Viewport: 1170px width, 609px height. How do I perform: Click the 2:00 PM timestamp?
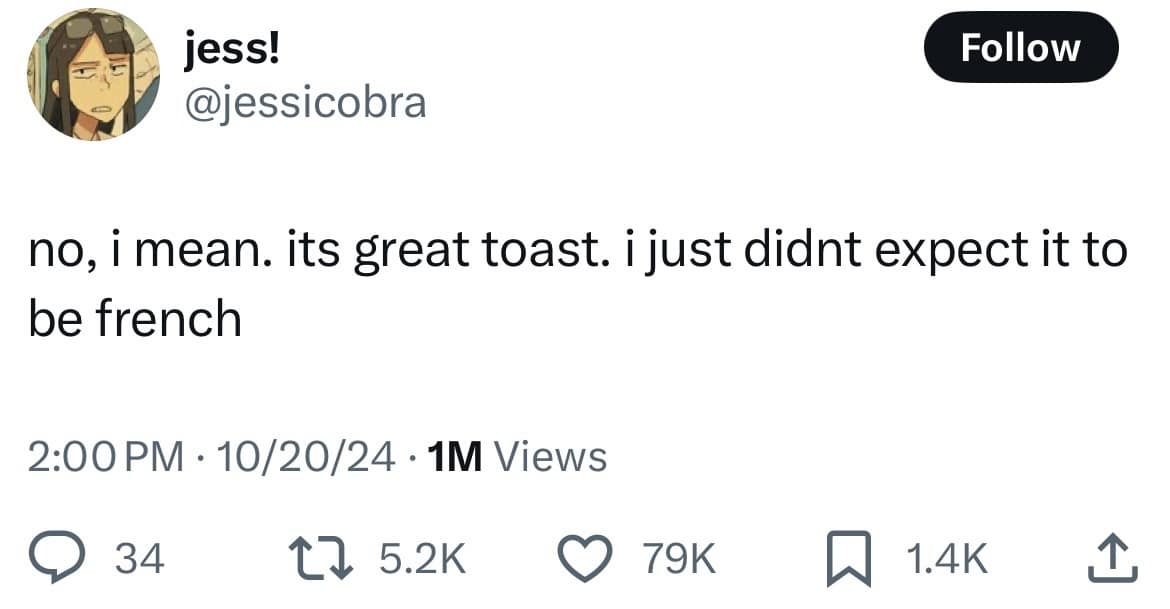(106, 457)
